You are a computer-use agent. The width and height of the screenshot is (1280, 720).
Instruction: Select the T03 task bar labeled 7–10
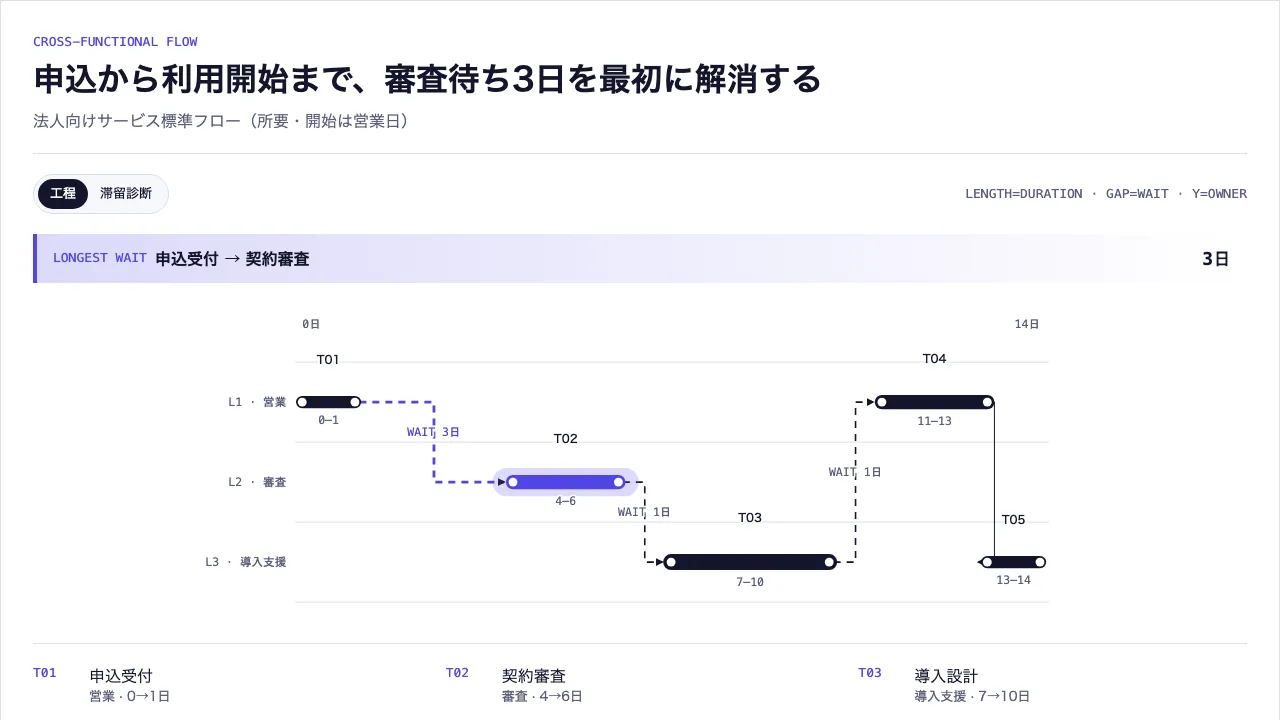[x=750, y=562]
